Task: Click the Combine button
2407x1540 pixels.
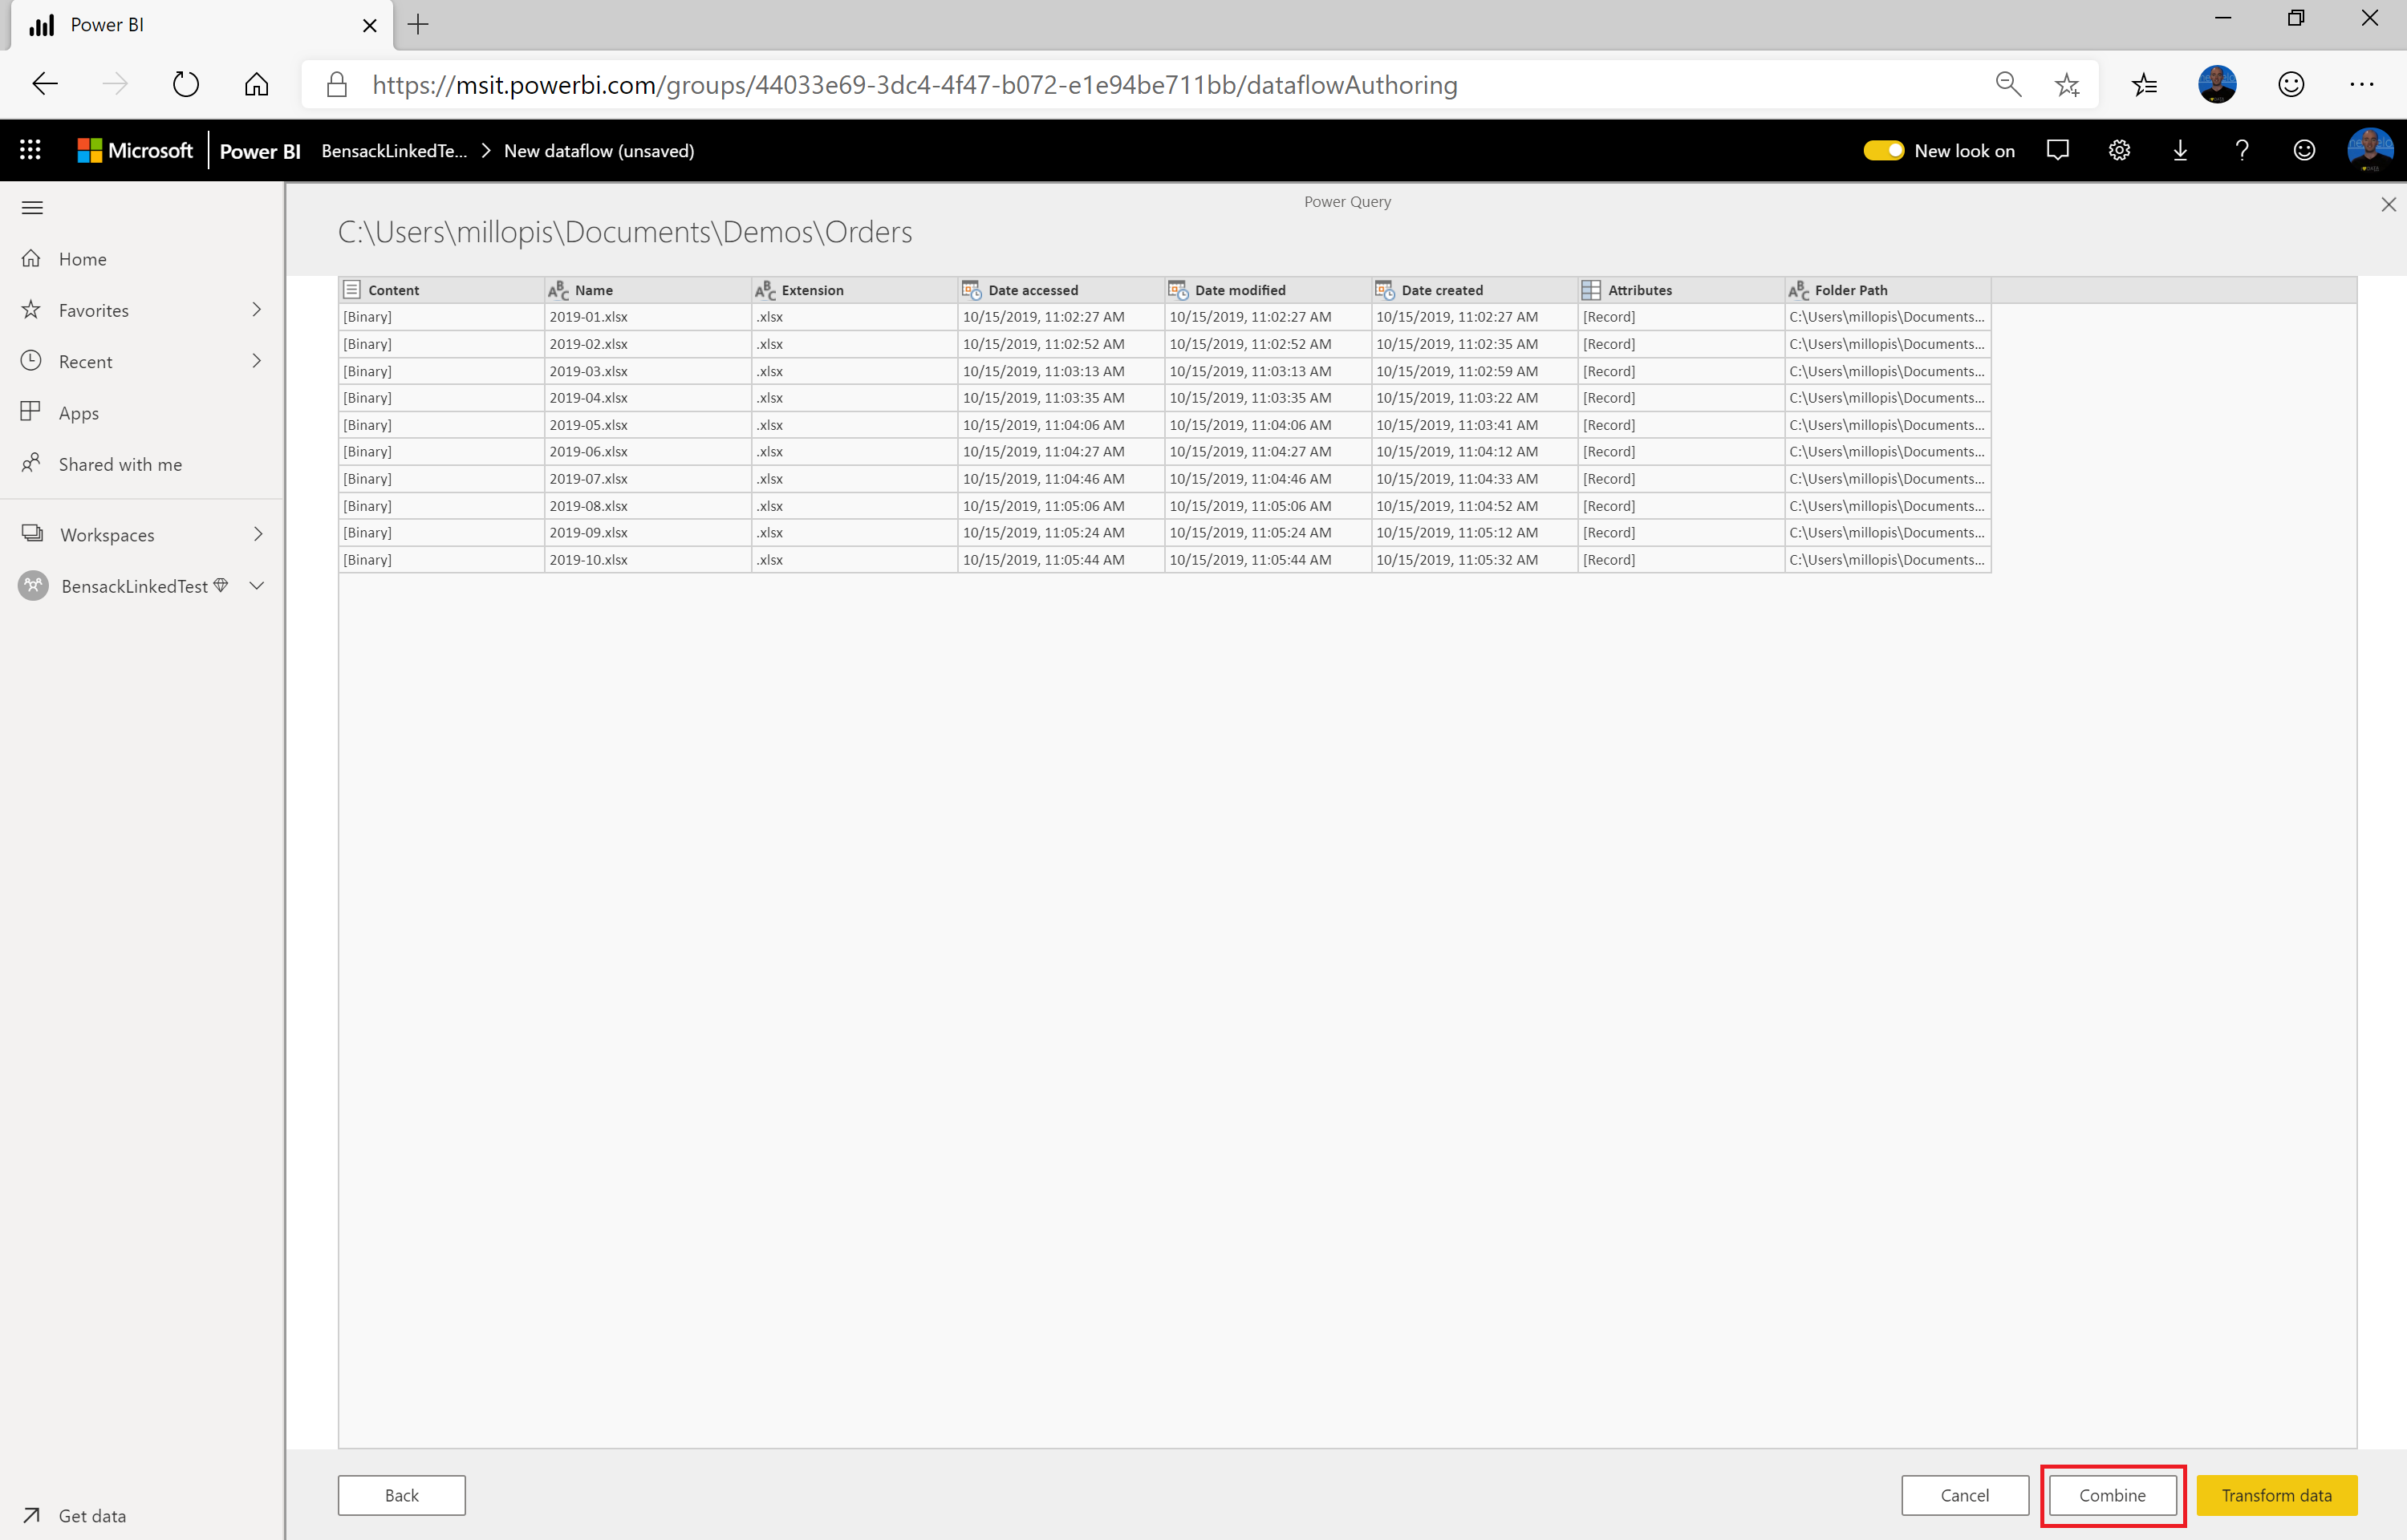Action: (x=2112, y=1495)
